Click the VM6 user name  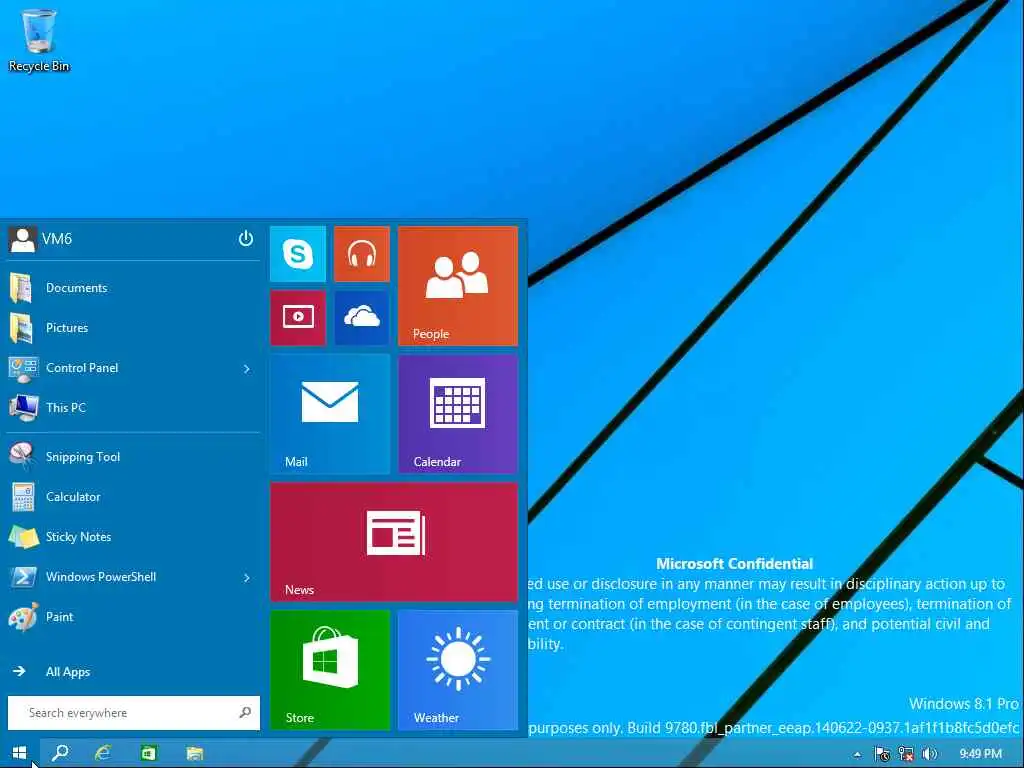tap(57, 239)
